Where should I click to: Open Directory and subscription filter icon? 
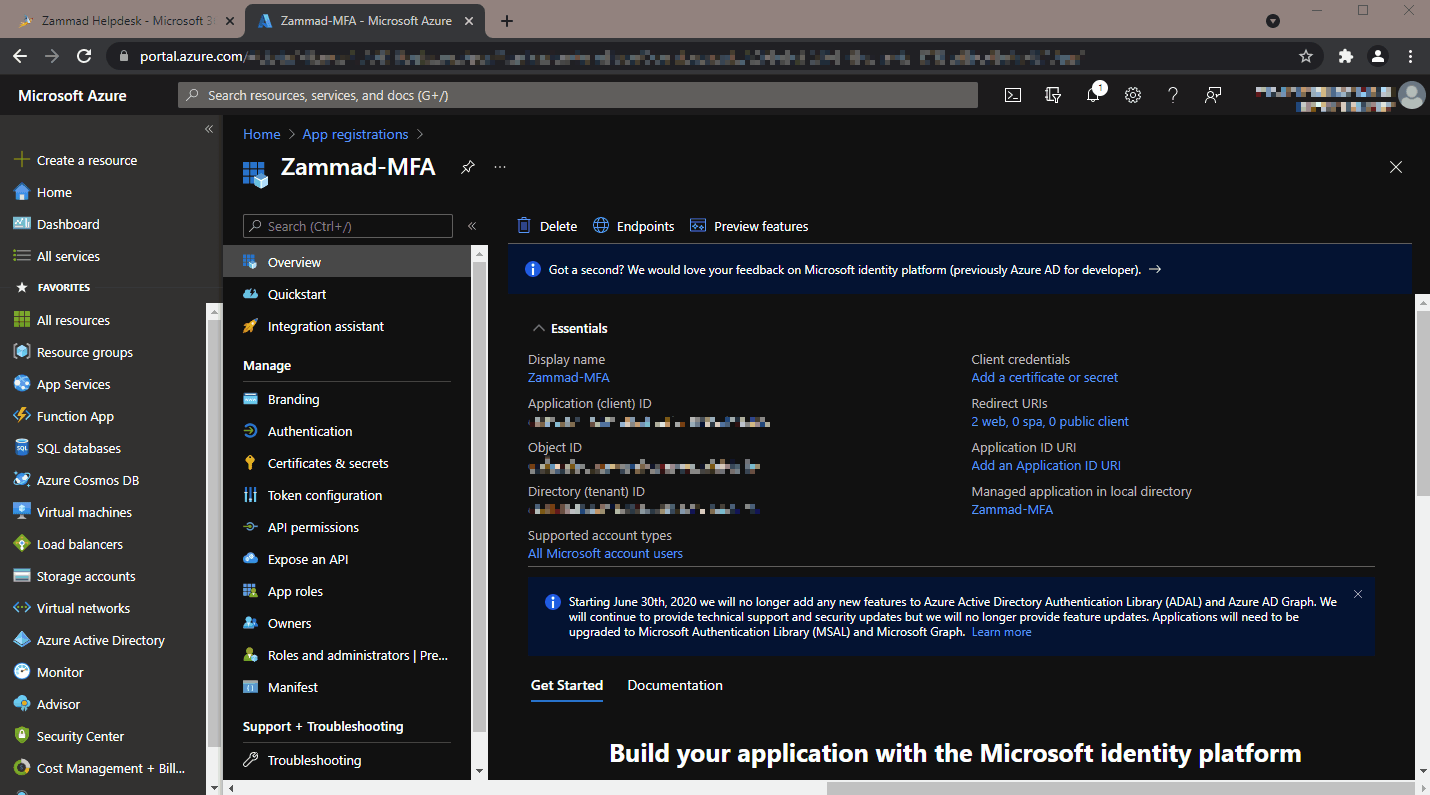(x=1053, y=95)
